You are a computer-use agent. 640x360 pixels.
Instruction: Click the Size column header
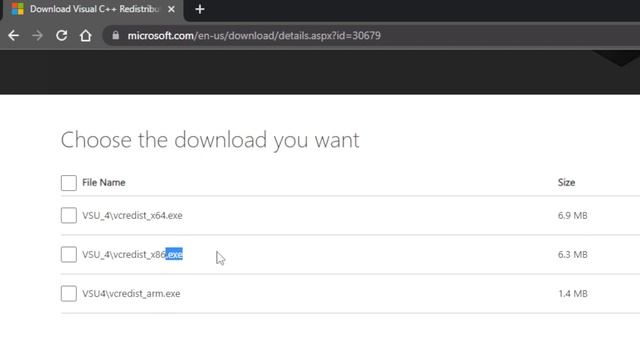point(567,182)
